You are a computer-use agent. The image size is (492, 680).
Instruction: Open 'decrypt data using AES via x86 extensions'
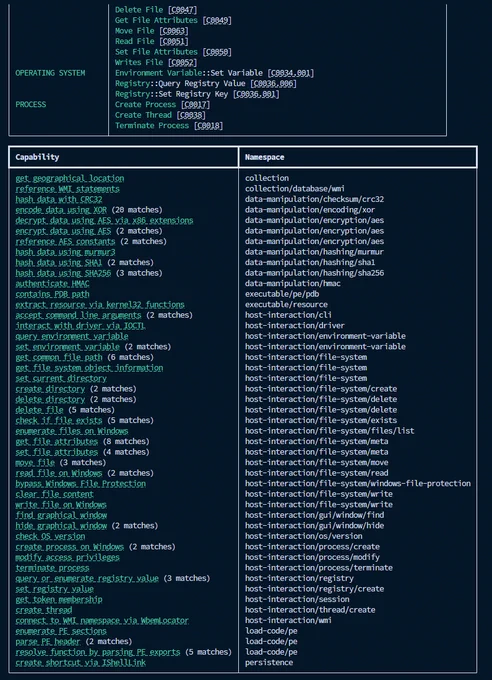click(105, 220)
